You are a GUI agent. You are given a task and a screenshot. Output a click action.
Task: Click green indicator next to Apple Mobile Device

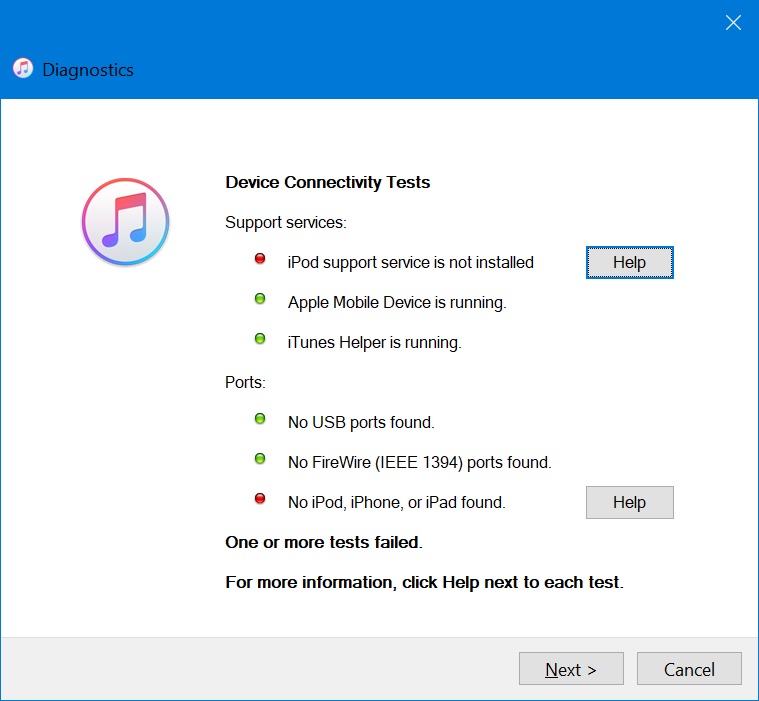[x=260, y=299]
